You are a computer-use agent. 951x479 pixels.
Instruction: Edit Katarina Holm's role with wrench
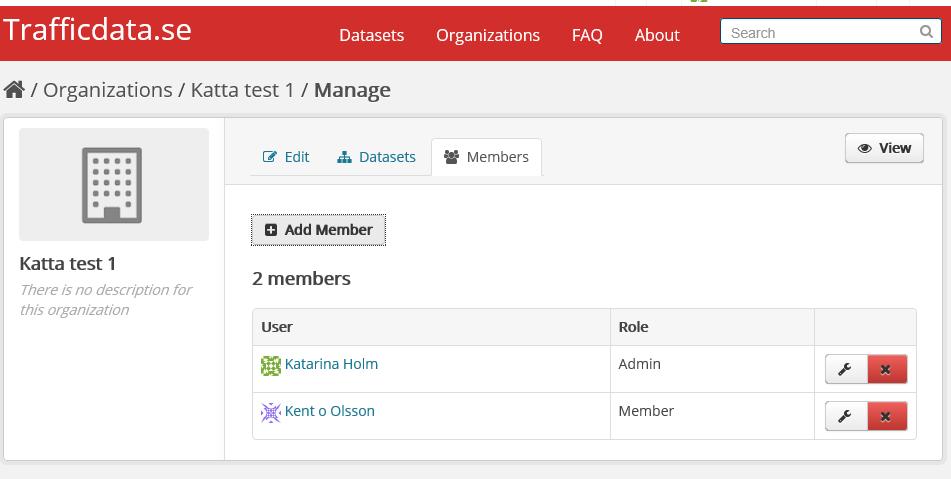pos(846,369)
